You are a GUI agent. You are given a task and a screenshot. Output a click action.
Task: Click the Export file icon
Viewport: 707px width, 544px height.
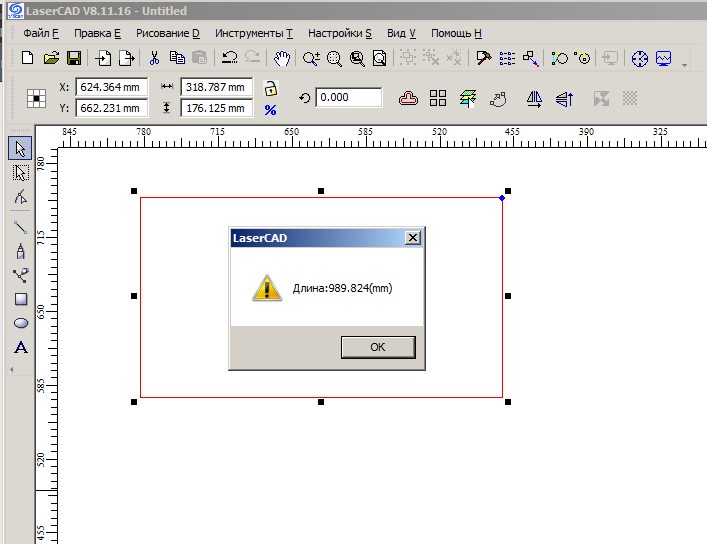coord(127,58)
